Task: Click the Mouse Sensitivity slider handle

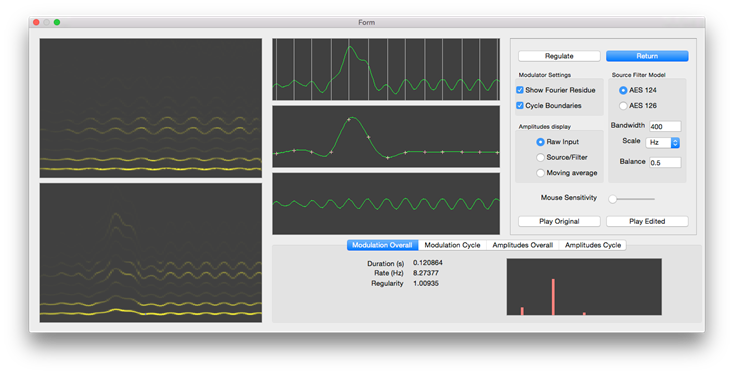Action: 612,199
